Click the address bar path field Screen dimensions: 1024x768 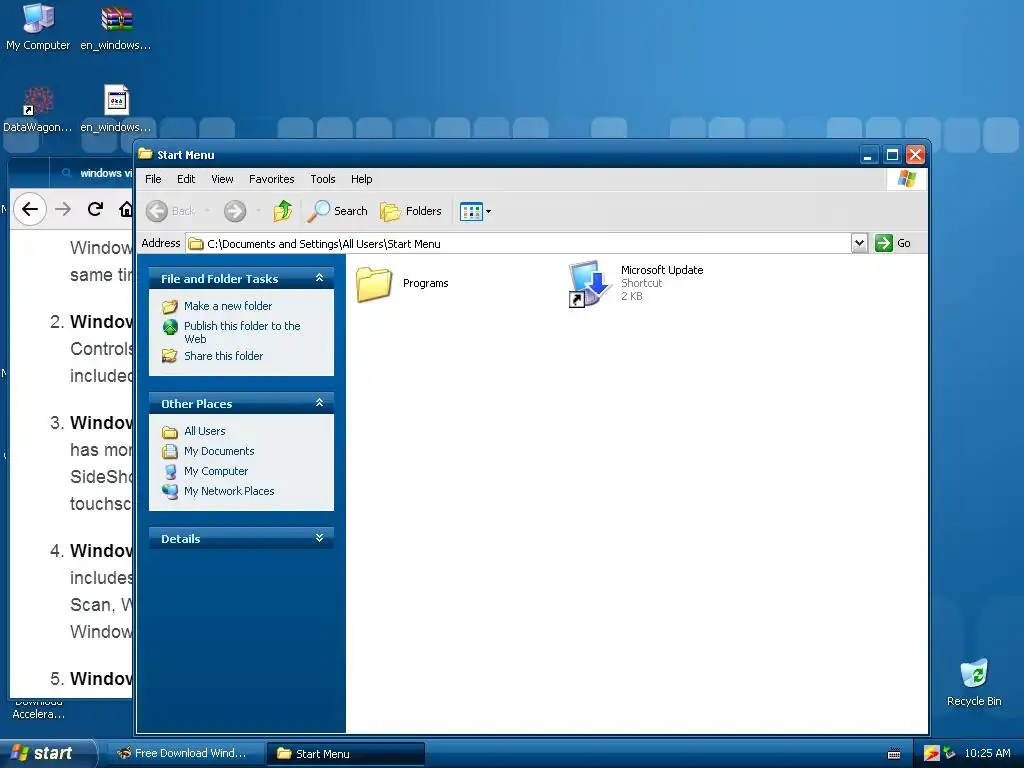pos(519,244)
